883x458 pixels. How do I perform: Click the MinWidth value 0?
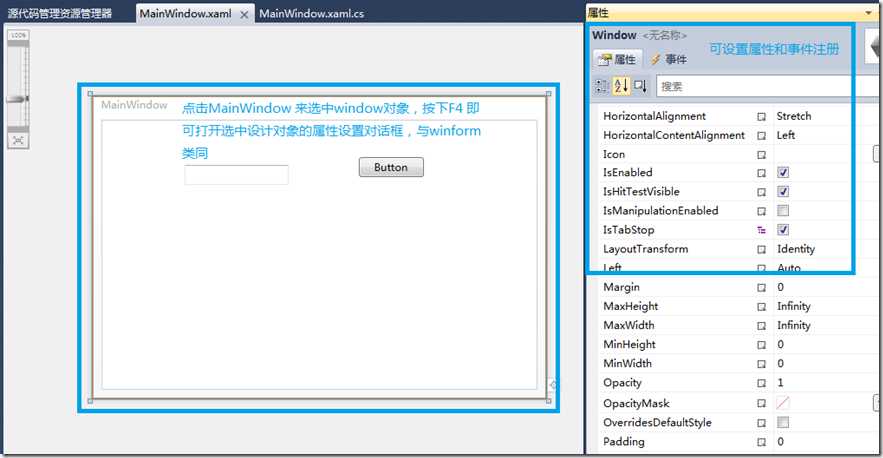tap(781, 363)
